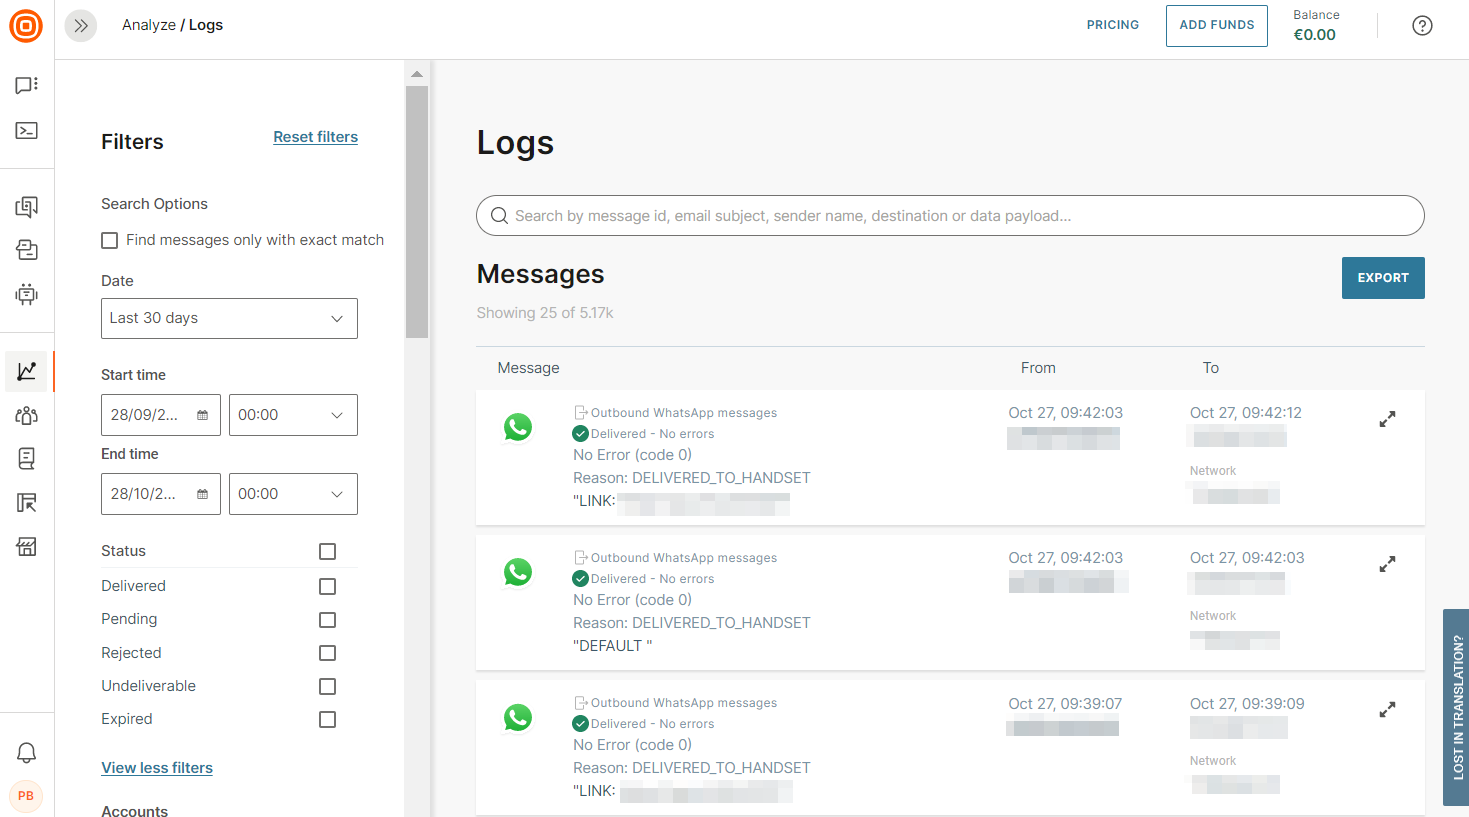Click the message search input field

coord(950,216)
